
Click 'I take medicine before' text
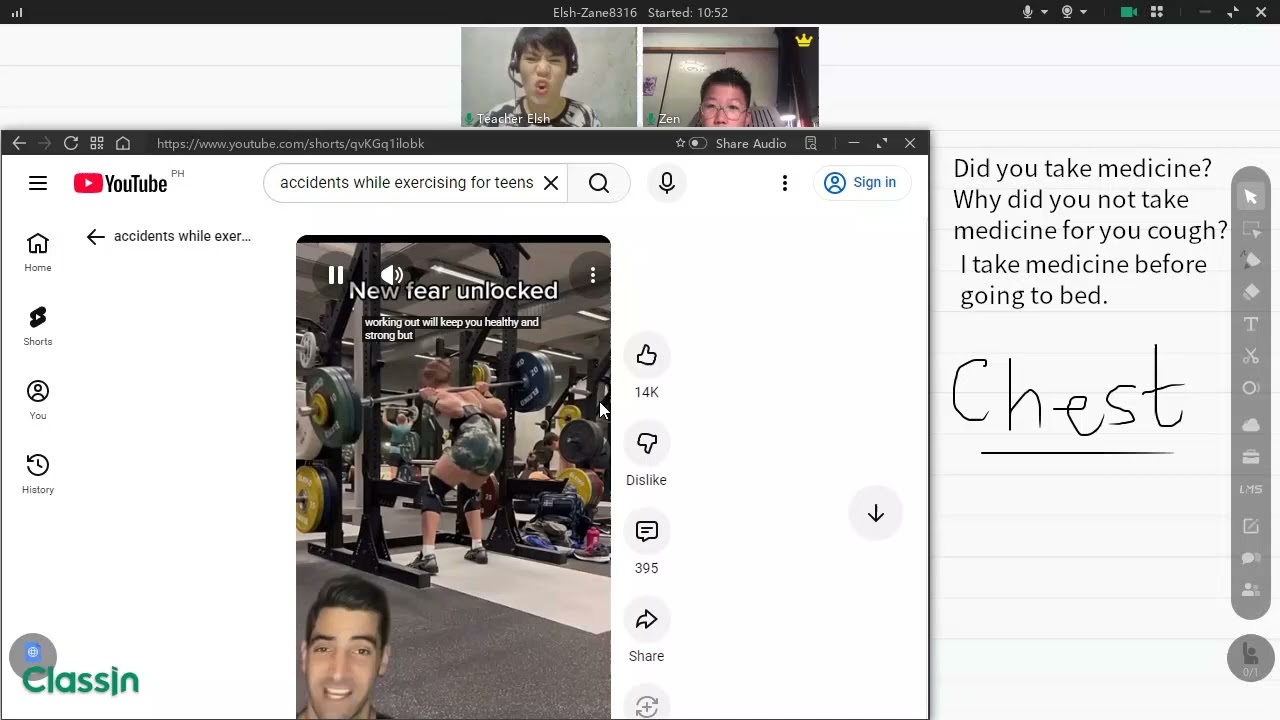[x=1083, y=265]
